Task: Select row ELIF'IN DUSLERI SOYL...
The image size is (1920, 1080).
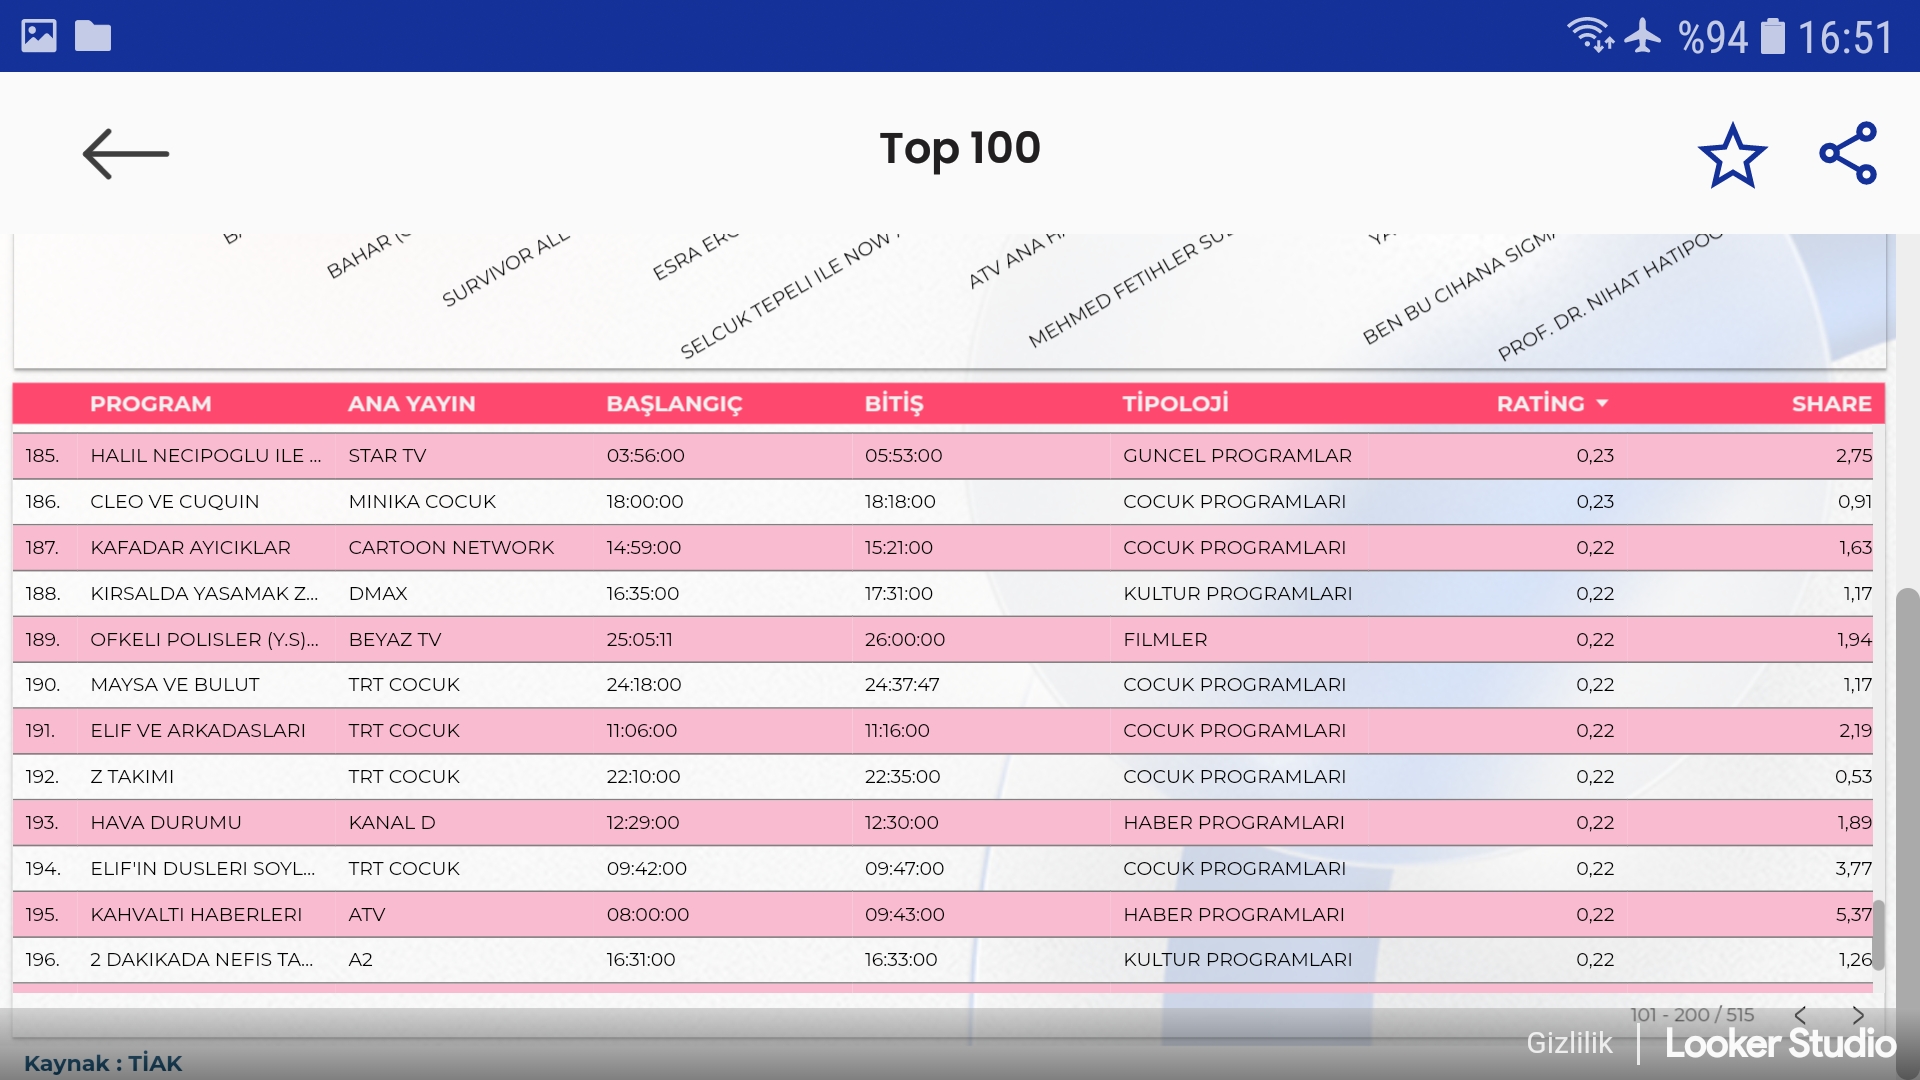Action: [942, 868]
